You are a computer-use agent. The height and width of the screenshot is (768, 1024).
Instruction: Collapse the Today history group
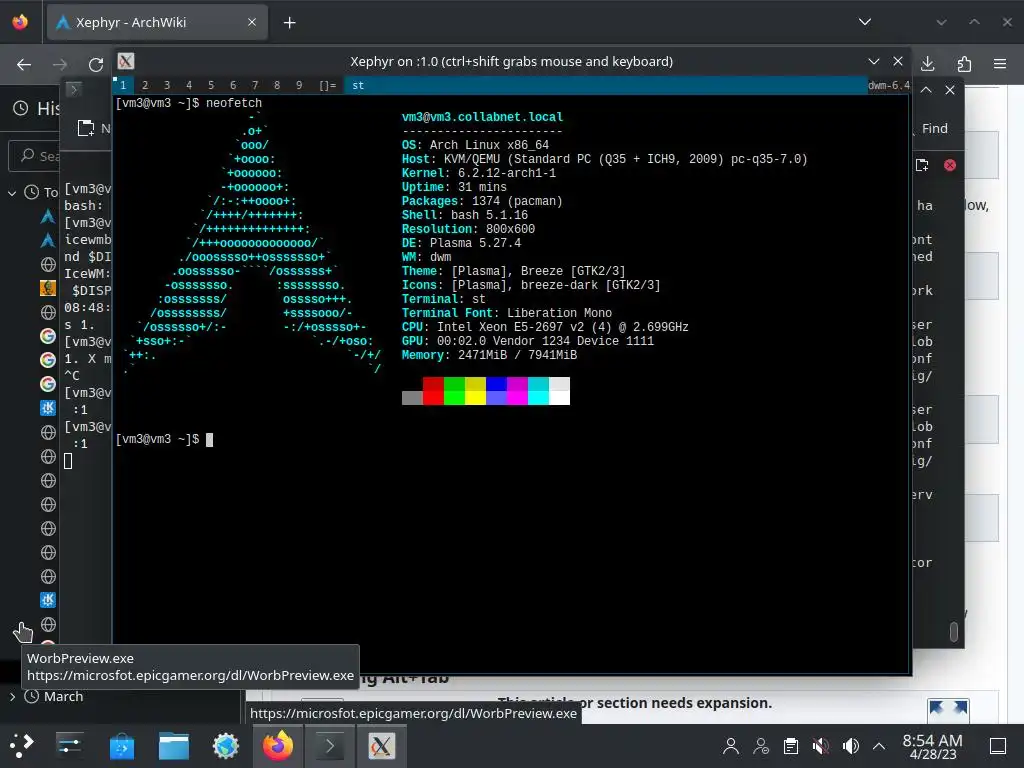pos(12,193)
